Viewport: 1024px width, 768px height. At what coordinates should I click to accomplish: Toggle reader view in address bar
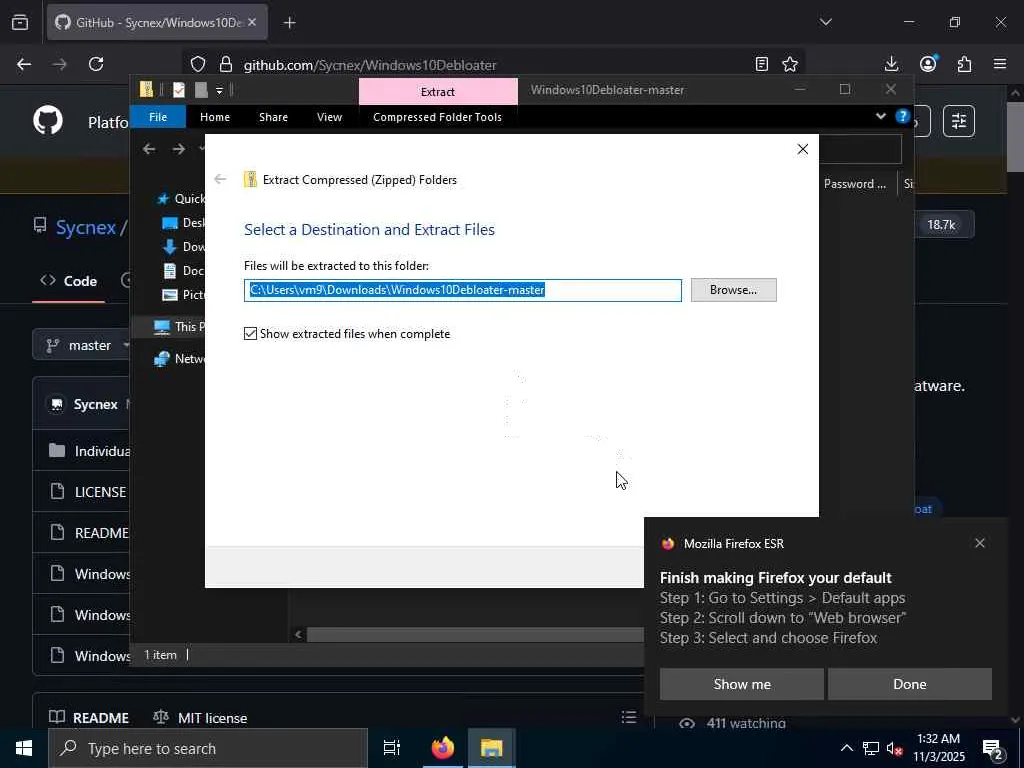[761, 64]
